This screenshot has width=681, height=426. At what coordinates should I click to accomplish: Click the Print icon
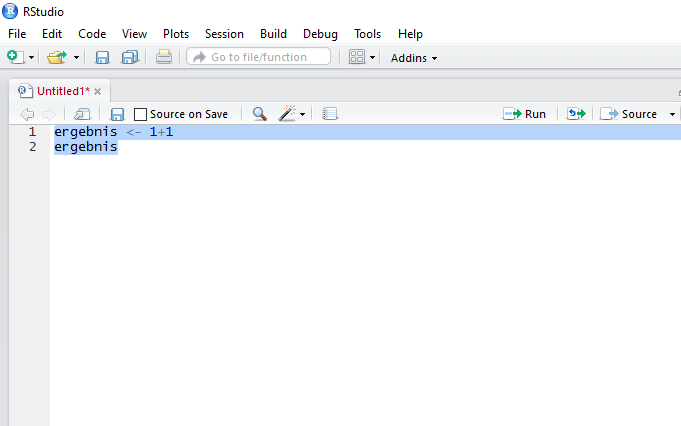pos(164,58)
